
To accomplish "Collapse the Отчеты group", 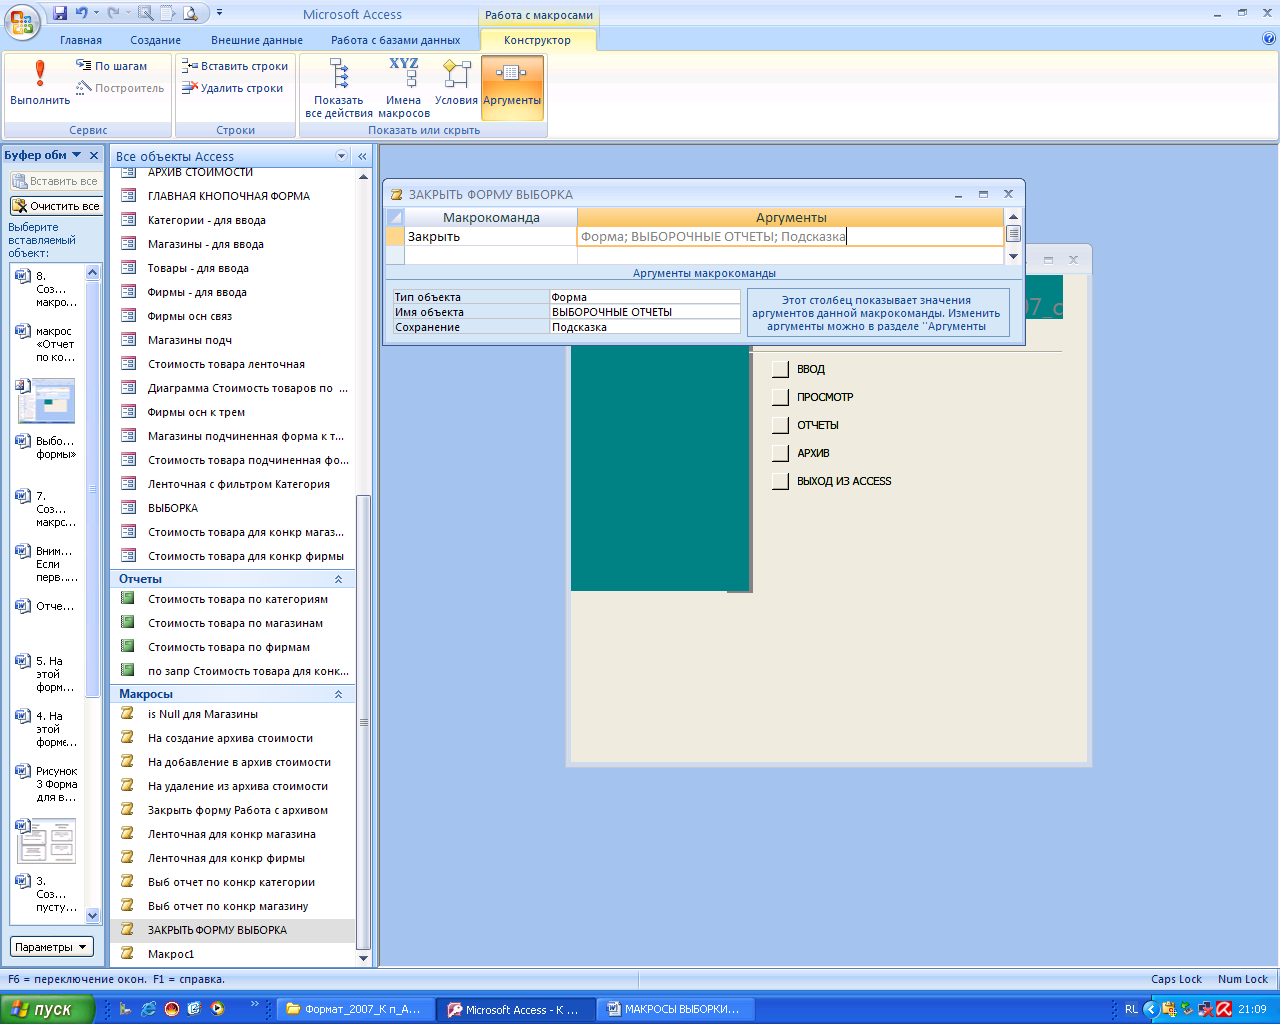I will pos(338,579).
